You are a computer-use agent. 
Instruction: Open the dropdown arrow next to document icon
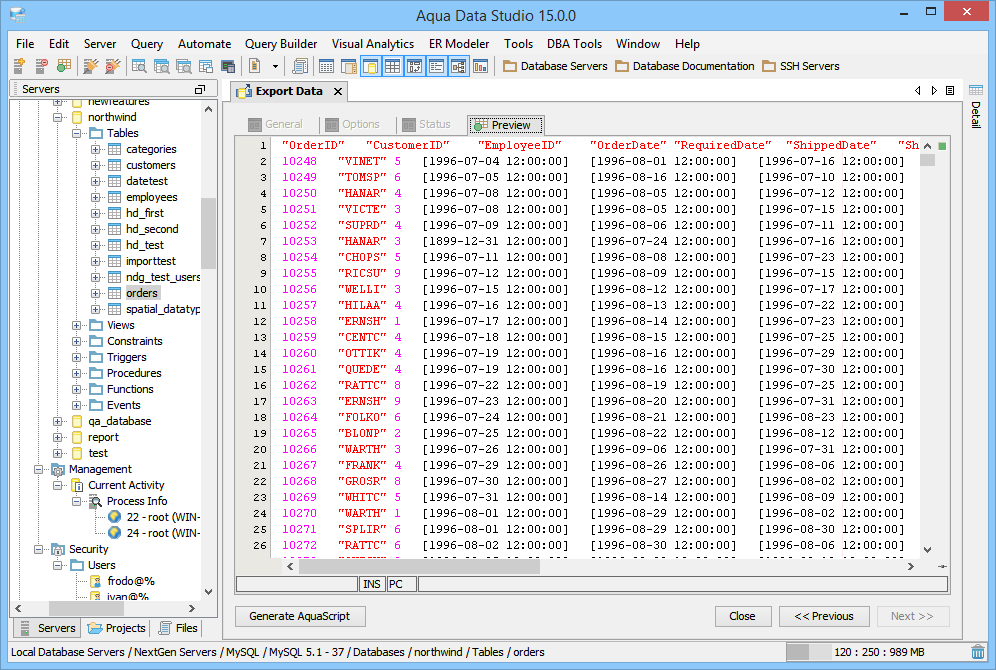[x=275, y=66]
